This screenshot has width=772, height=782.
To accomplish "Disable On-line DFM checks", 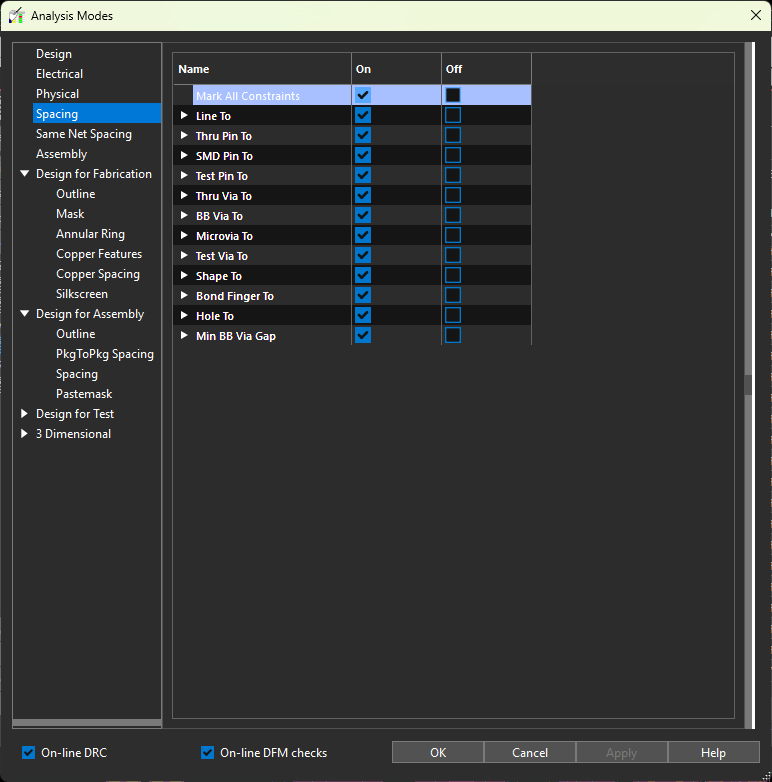I will click(208, 753).
